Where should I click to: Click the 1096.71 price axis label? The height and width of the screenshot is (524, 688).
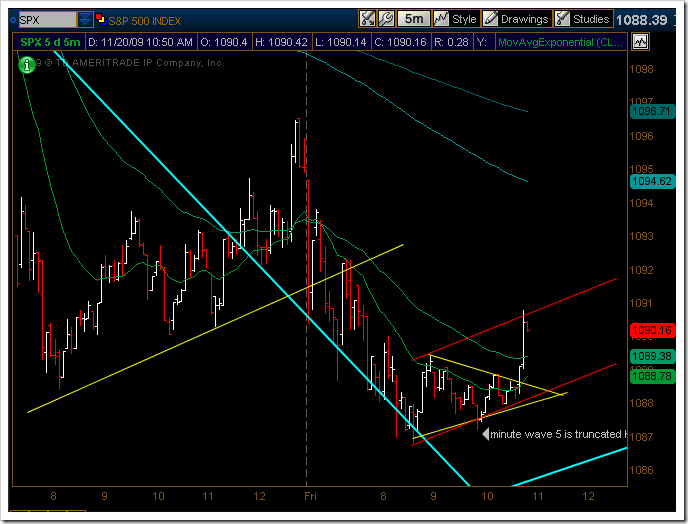point(652,111)
